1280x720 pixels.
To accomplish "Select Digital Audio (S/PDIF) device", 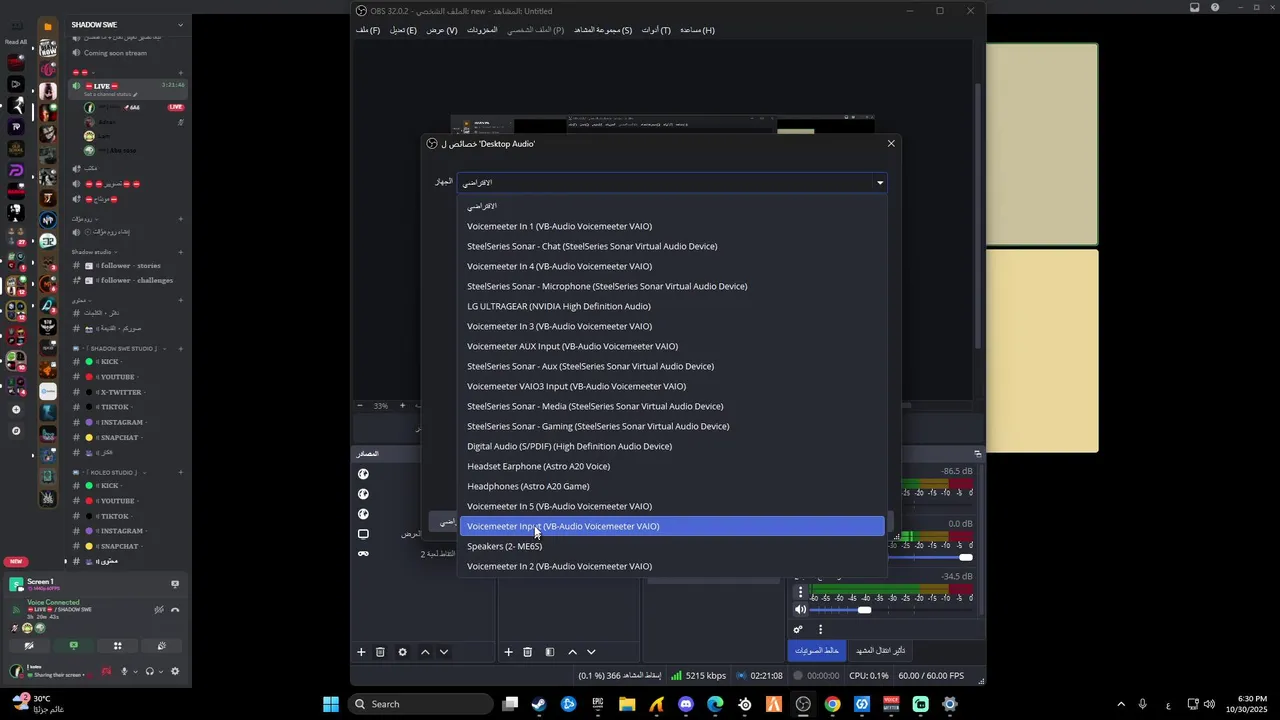I will tap(672, 446).
